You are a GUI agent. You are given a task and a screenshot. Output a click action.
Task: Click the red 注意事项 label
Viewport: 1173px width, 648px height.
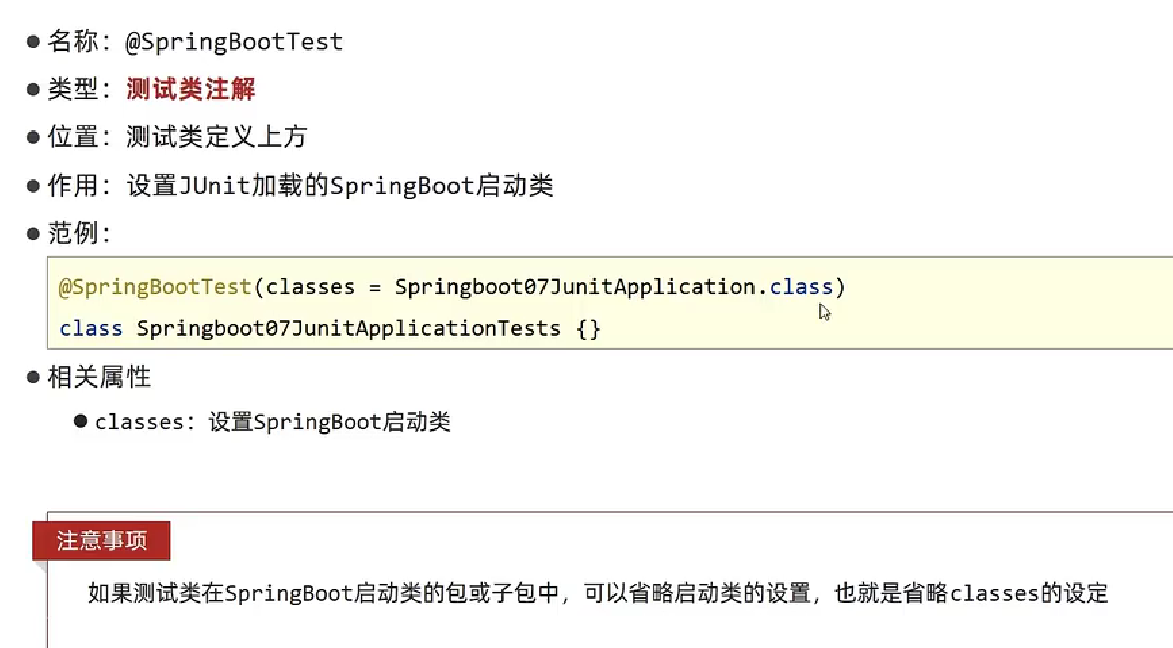tap(102, 541)
